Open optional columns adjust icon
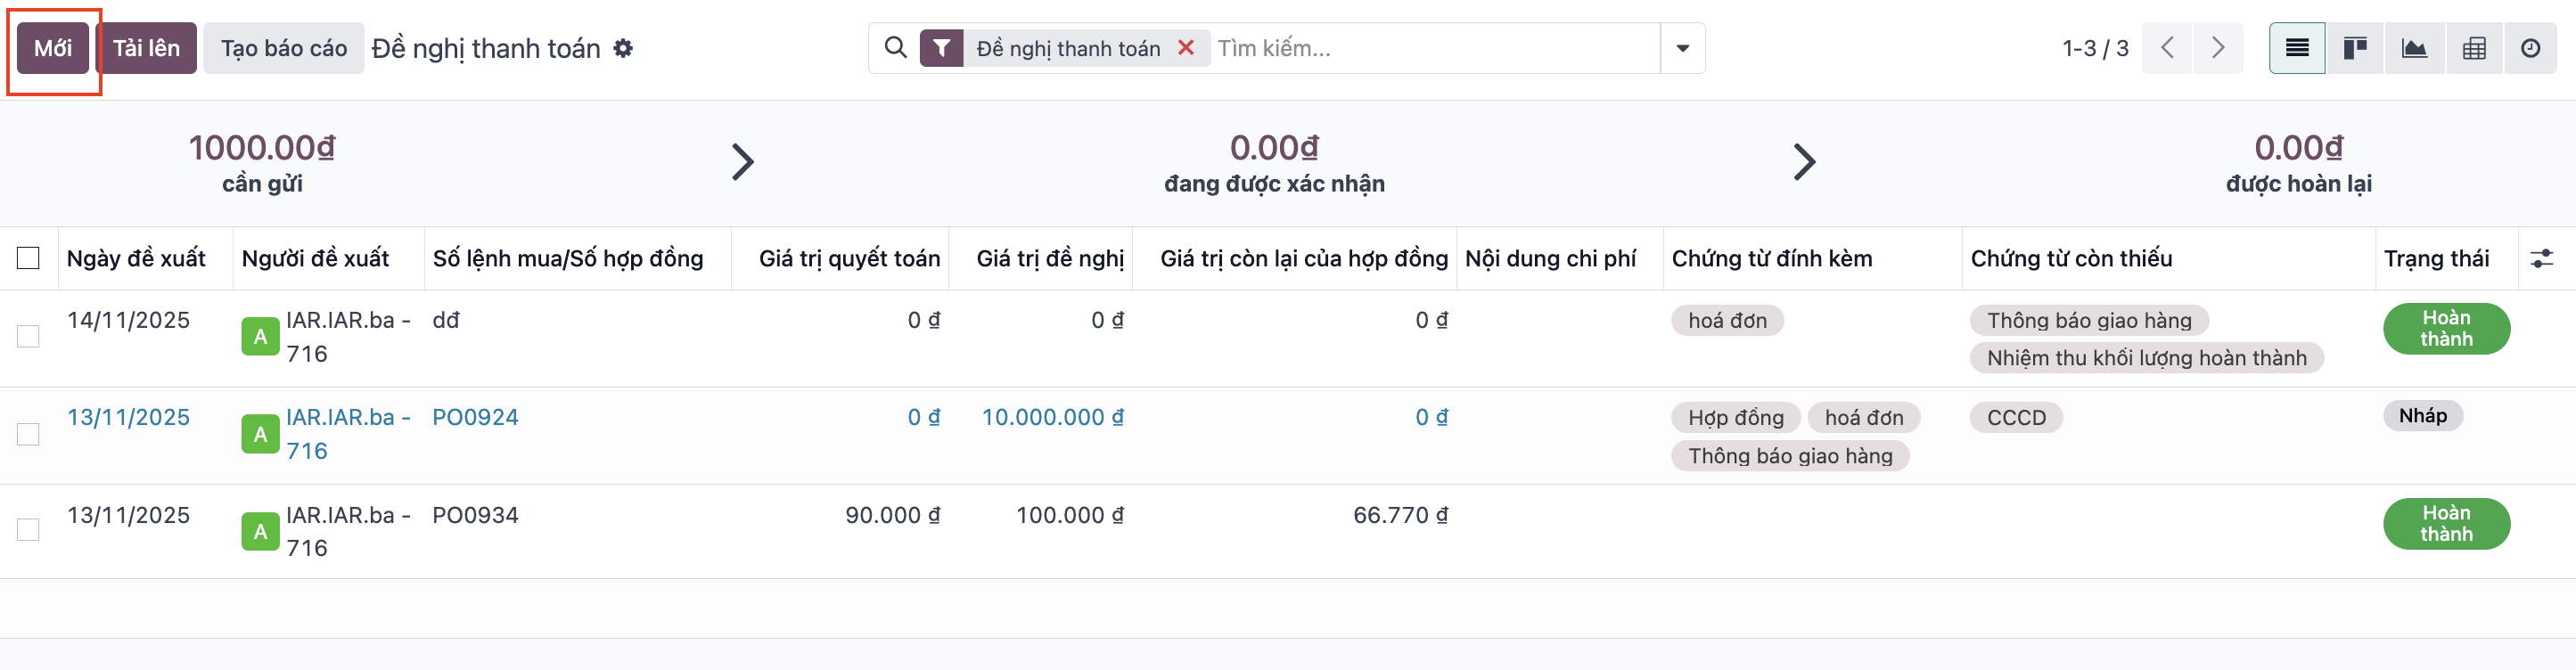This screenshot has height=670, width=2576. [x=2541, y=259]
